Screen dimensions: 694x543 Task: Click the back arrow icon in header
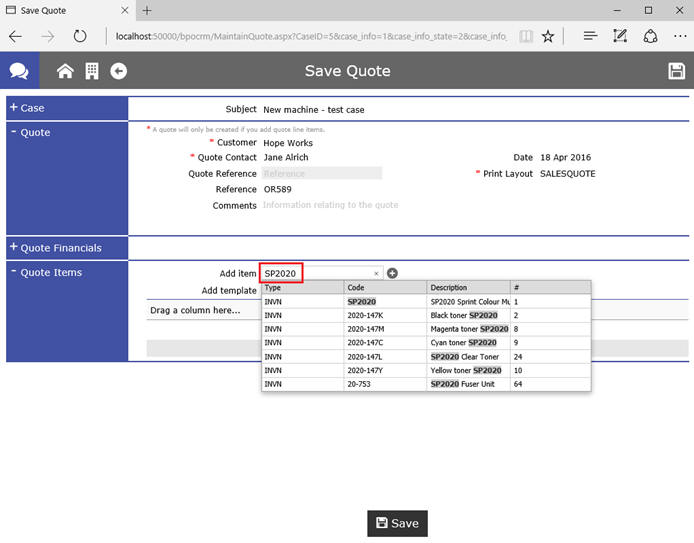[x=118, y=71]
